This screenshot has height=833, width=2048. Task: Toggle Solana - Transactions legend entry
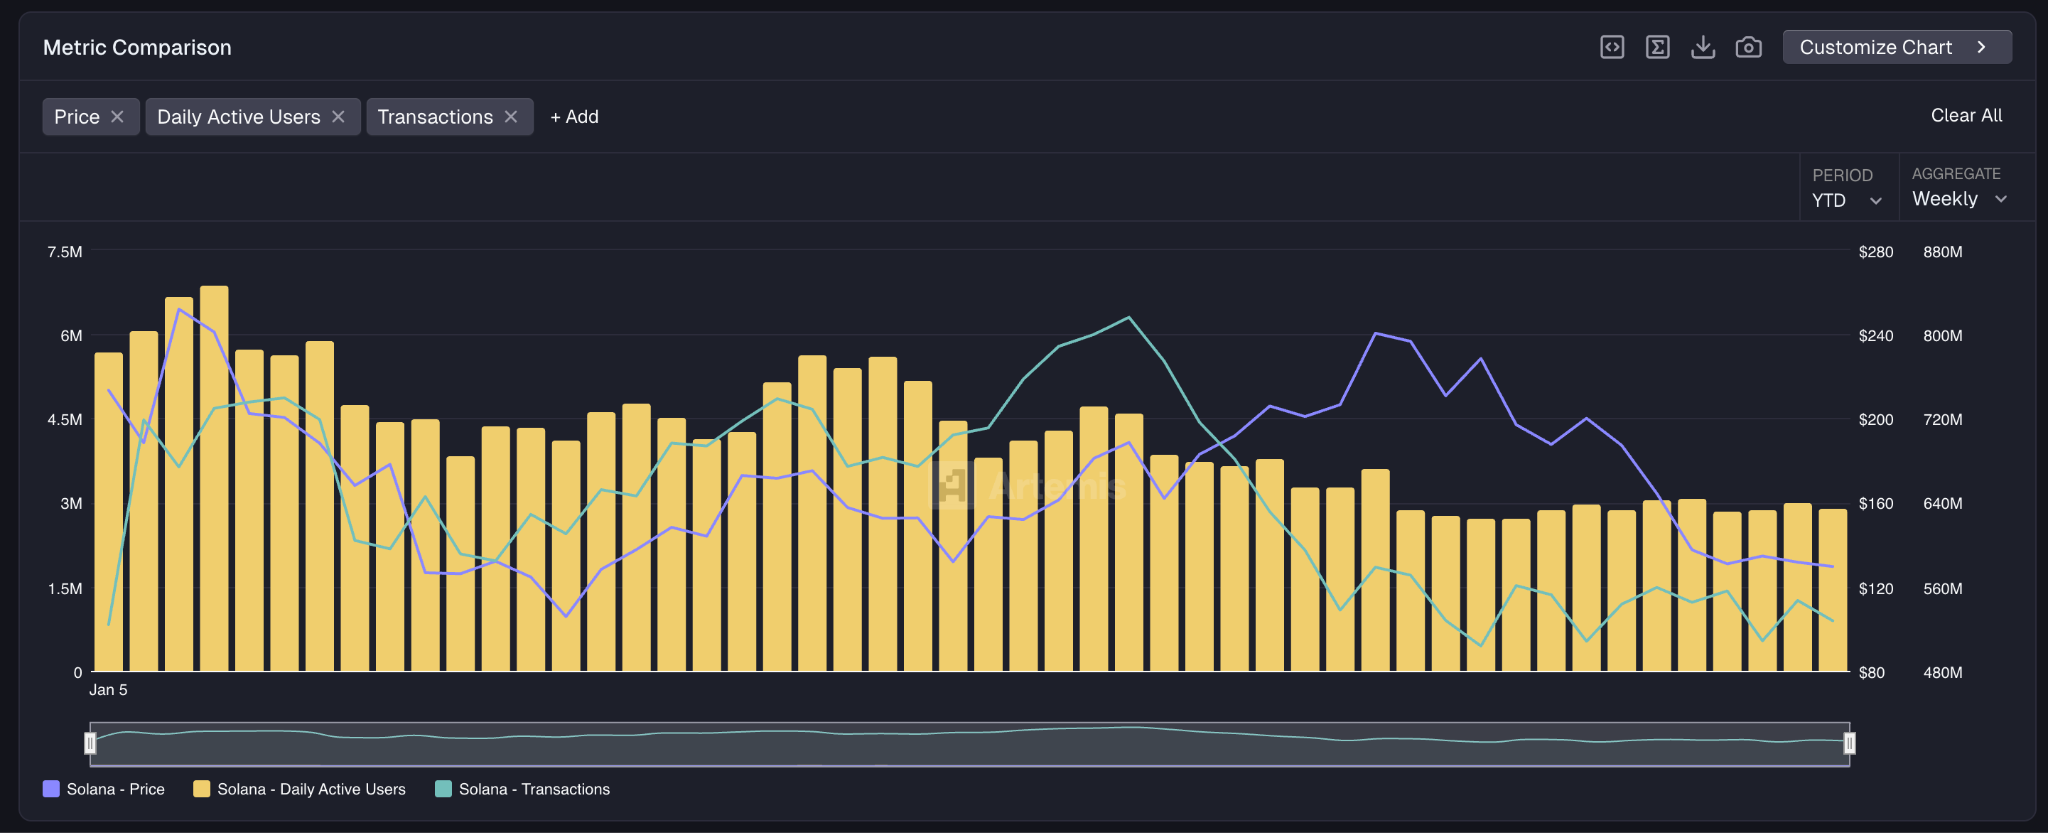coord(523,789)
